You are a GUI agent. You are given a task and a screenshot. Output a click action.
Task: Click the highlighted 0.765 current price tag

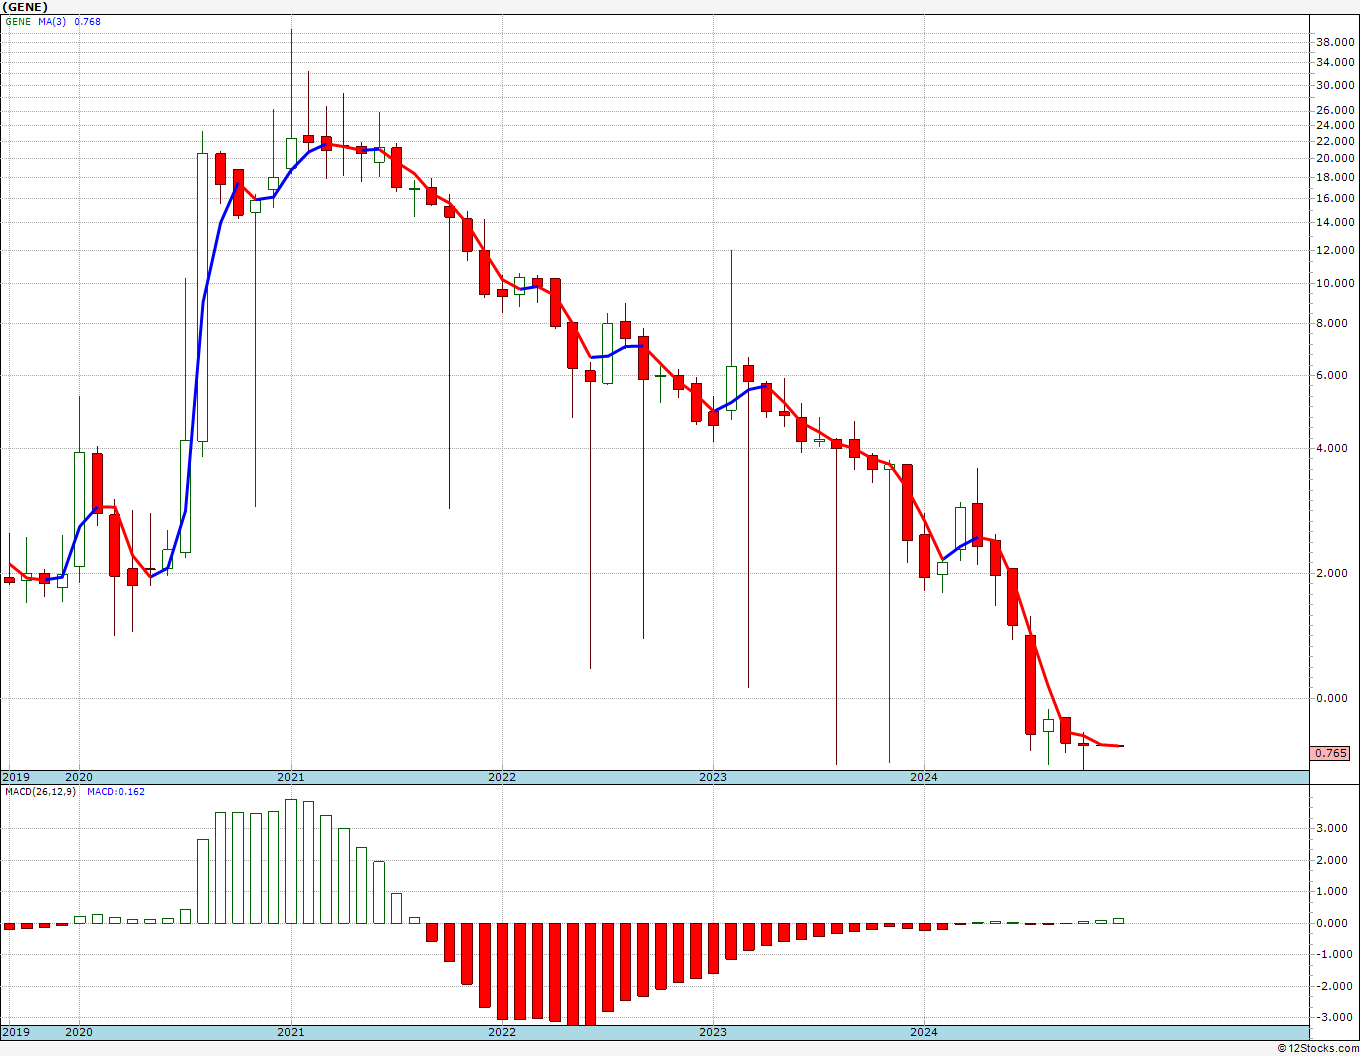[x=1331, y=753]
